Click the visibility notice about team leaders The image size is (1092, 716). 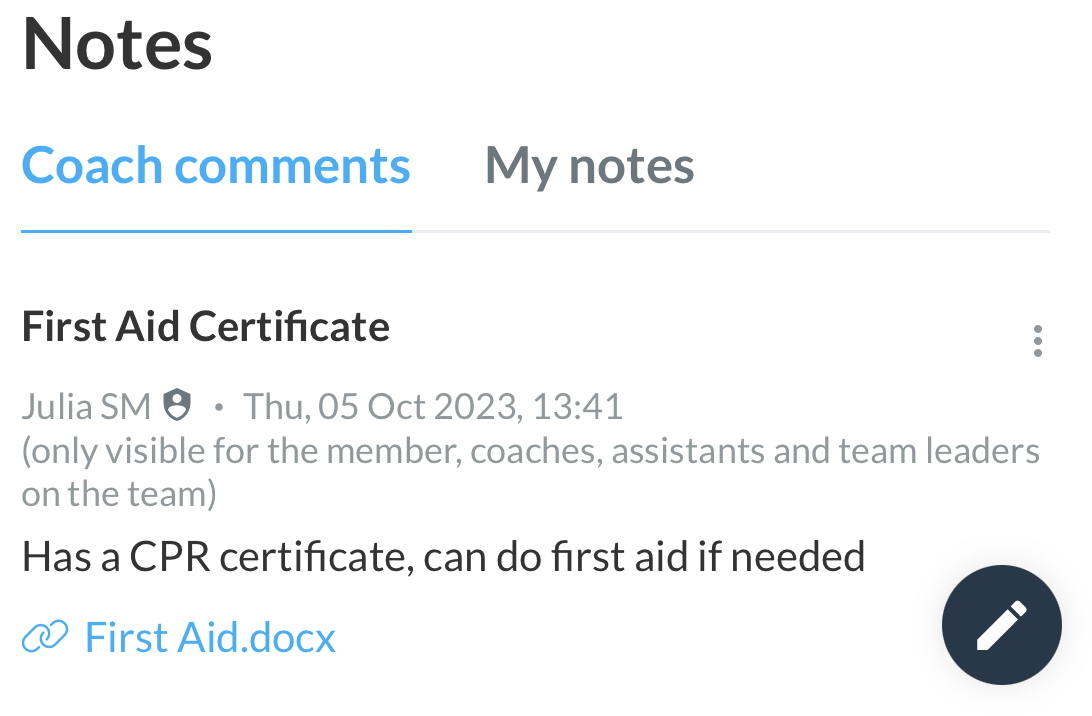pyautogui.click(x=531, y=472)
